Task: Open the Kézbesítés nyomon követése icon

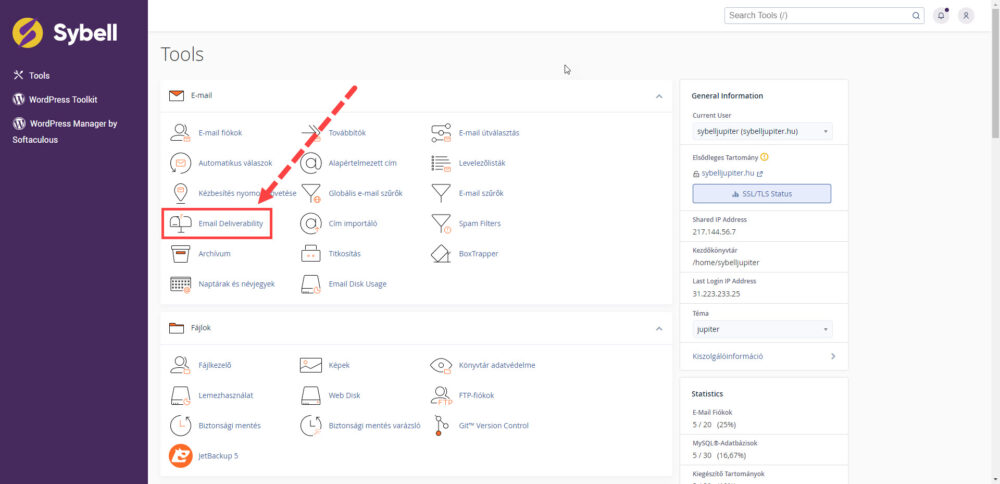Action: pos(180,193)
